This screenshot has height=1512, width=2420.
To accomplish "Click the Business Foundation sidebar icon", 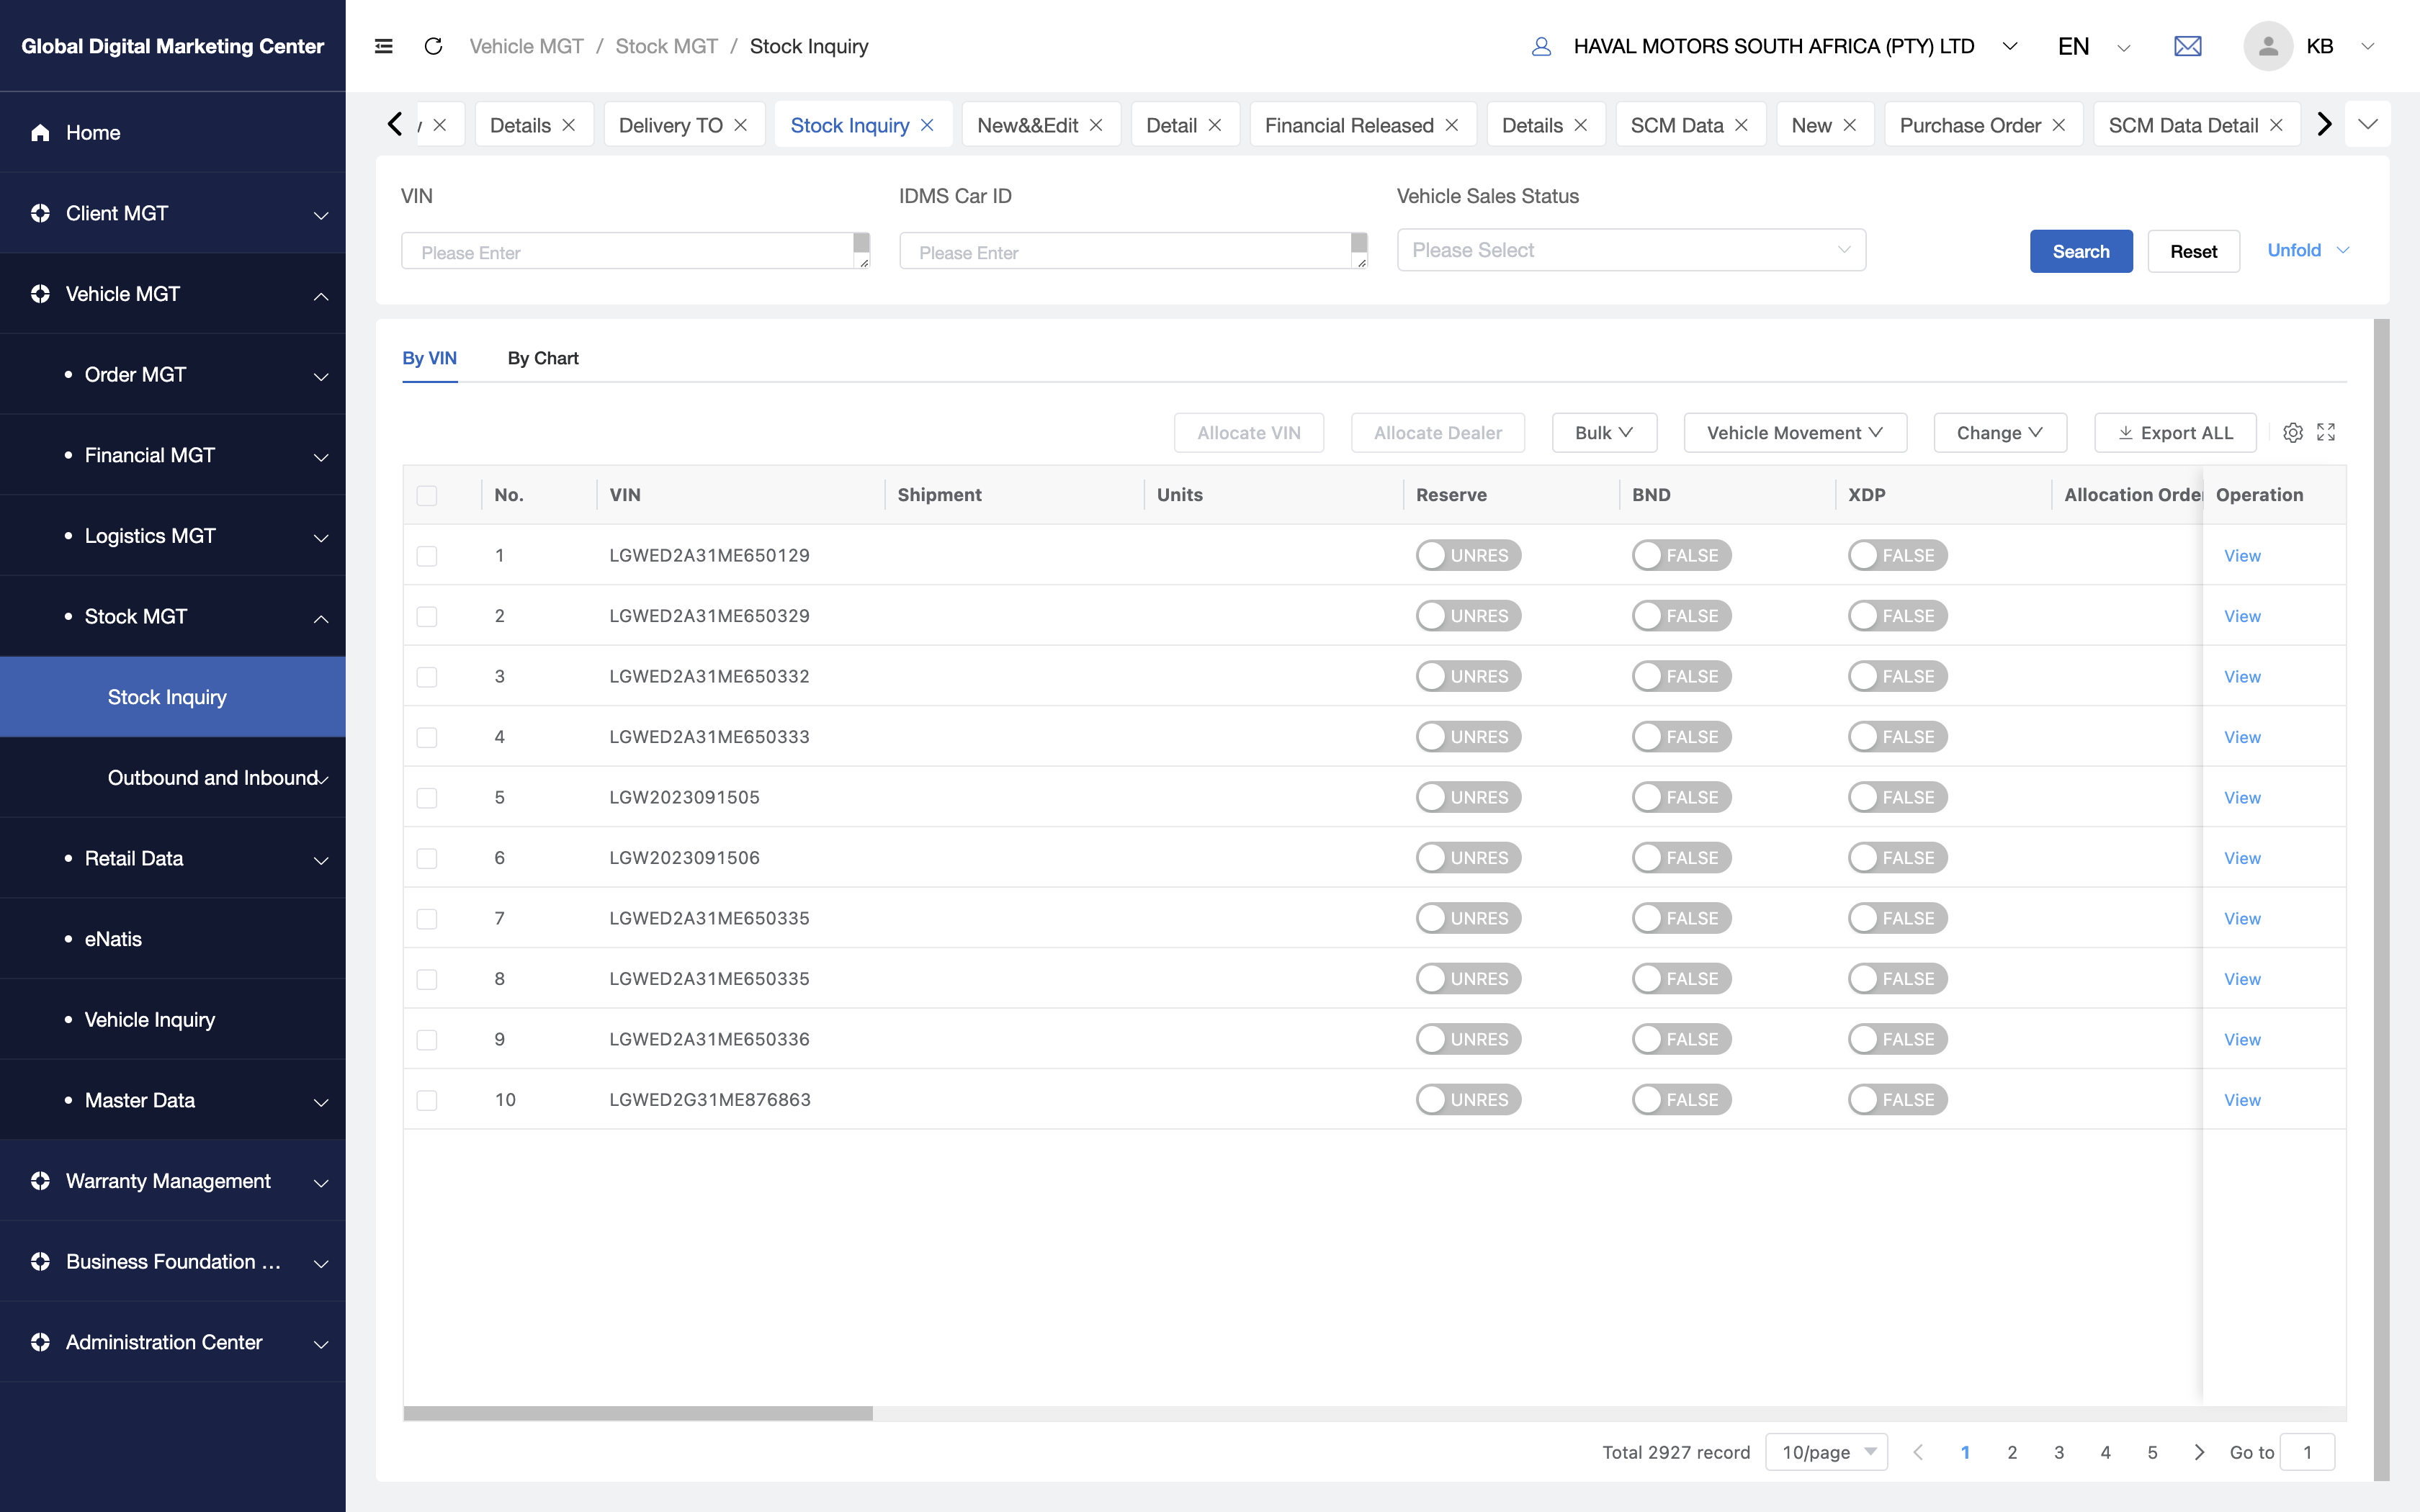I will [x=40, y=1262].
